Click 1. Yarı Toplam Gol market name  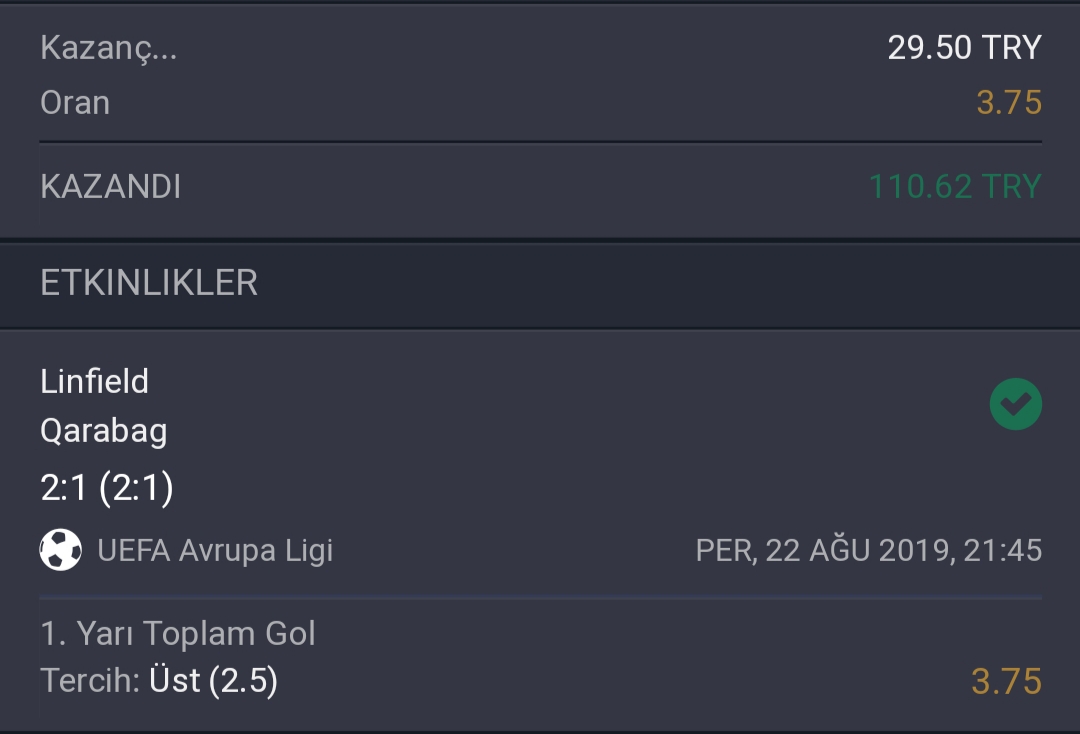(178, 633)
